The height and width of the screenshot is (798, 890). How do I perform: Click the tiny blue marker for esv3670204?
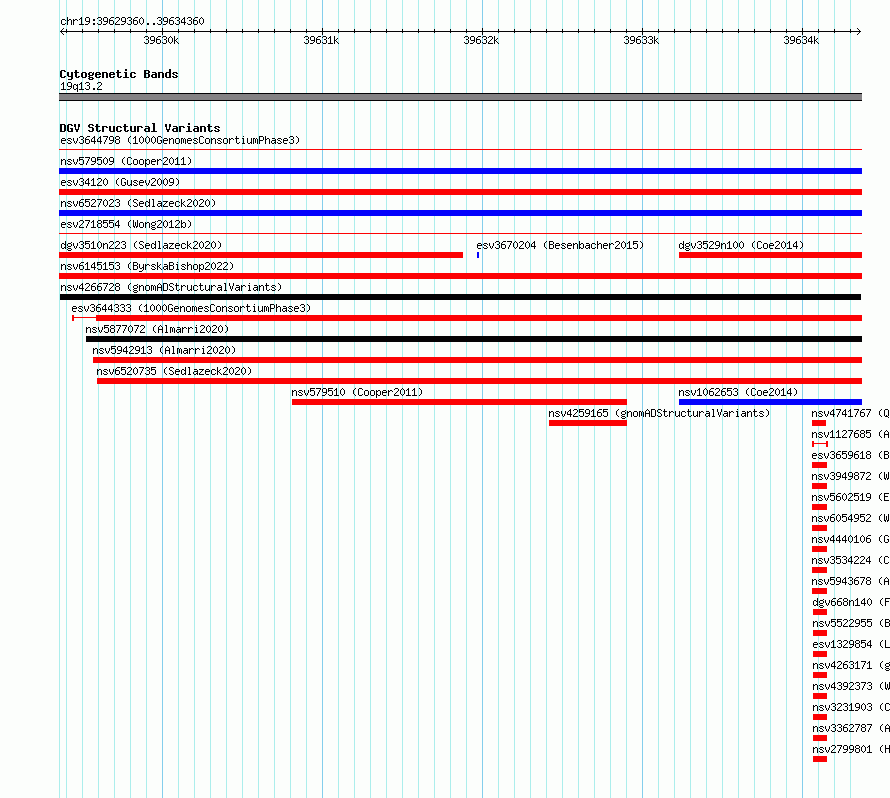pyautogui.click(x=478, y=255)
